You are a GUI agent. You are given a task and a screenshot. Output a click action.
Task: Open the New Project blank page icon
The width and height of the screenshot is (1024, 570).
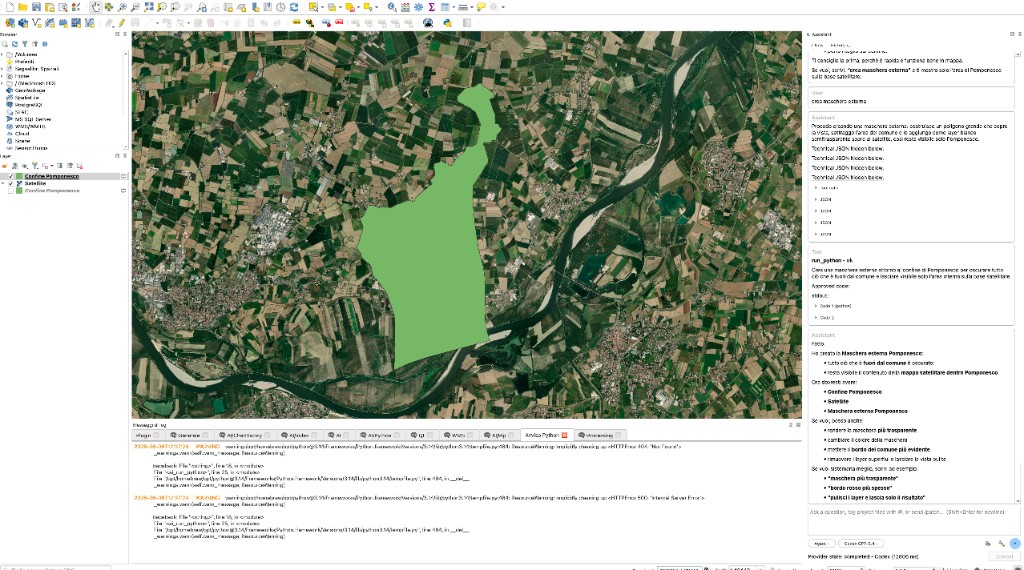(x=9, y=7)
